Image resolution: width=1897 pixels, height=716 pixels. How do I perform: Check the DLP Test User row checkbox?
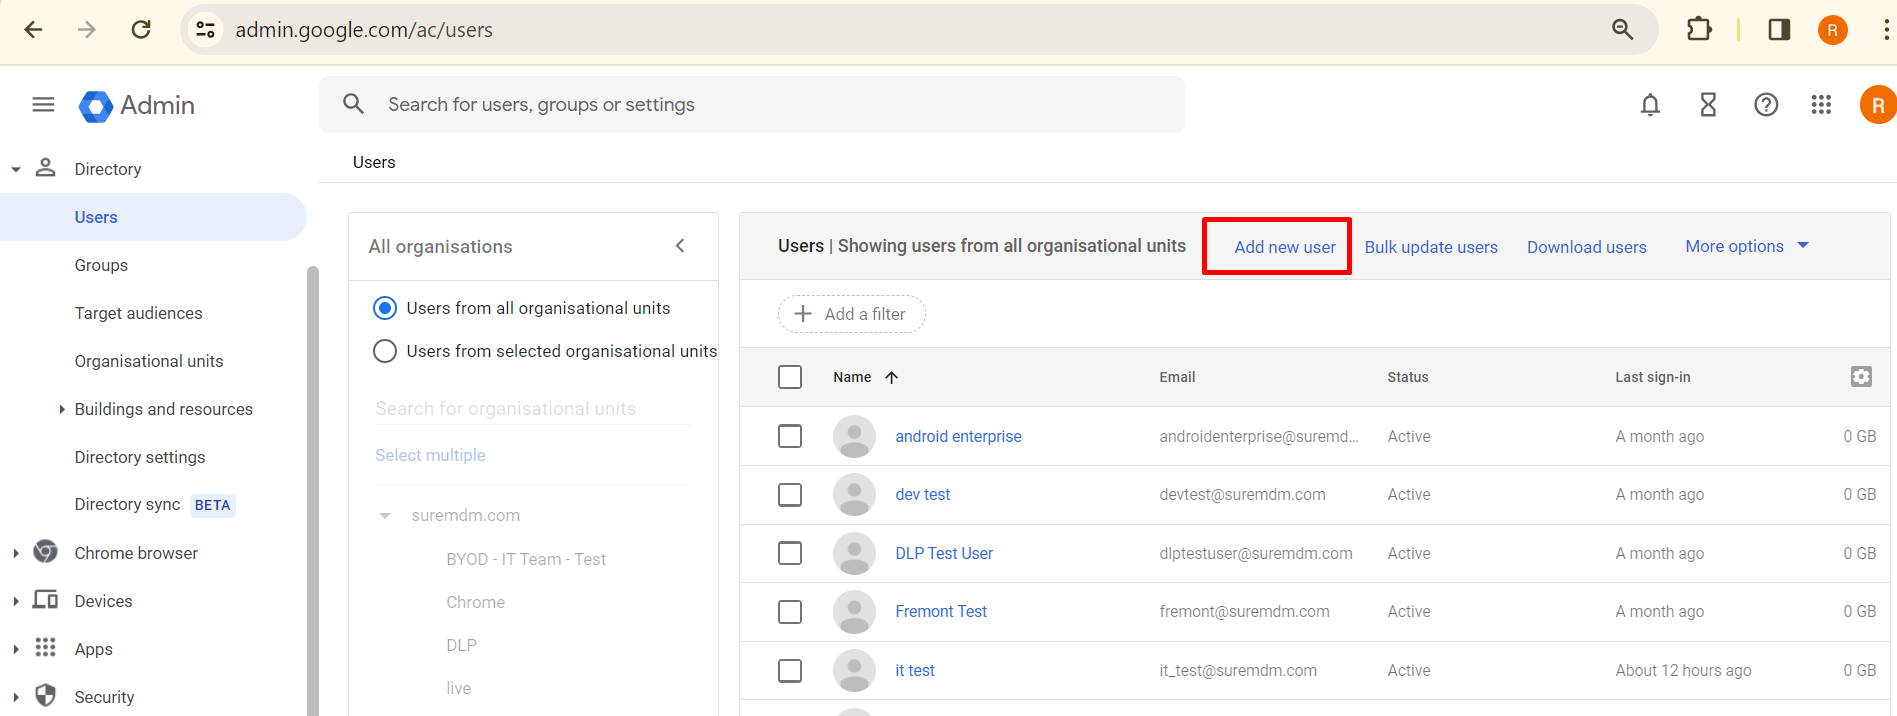coord(790,553)
